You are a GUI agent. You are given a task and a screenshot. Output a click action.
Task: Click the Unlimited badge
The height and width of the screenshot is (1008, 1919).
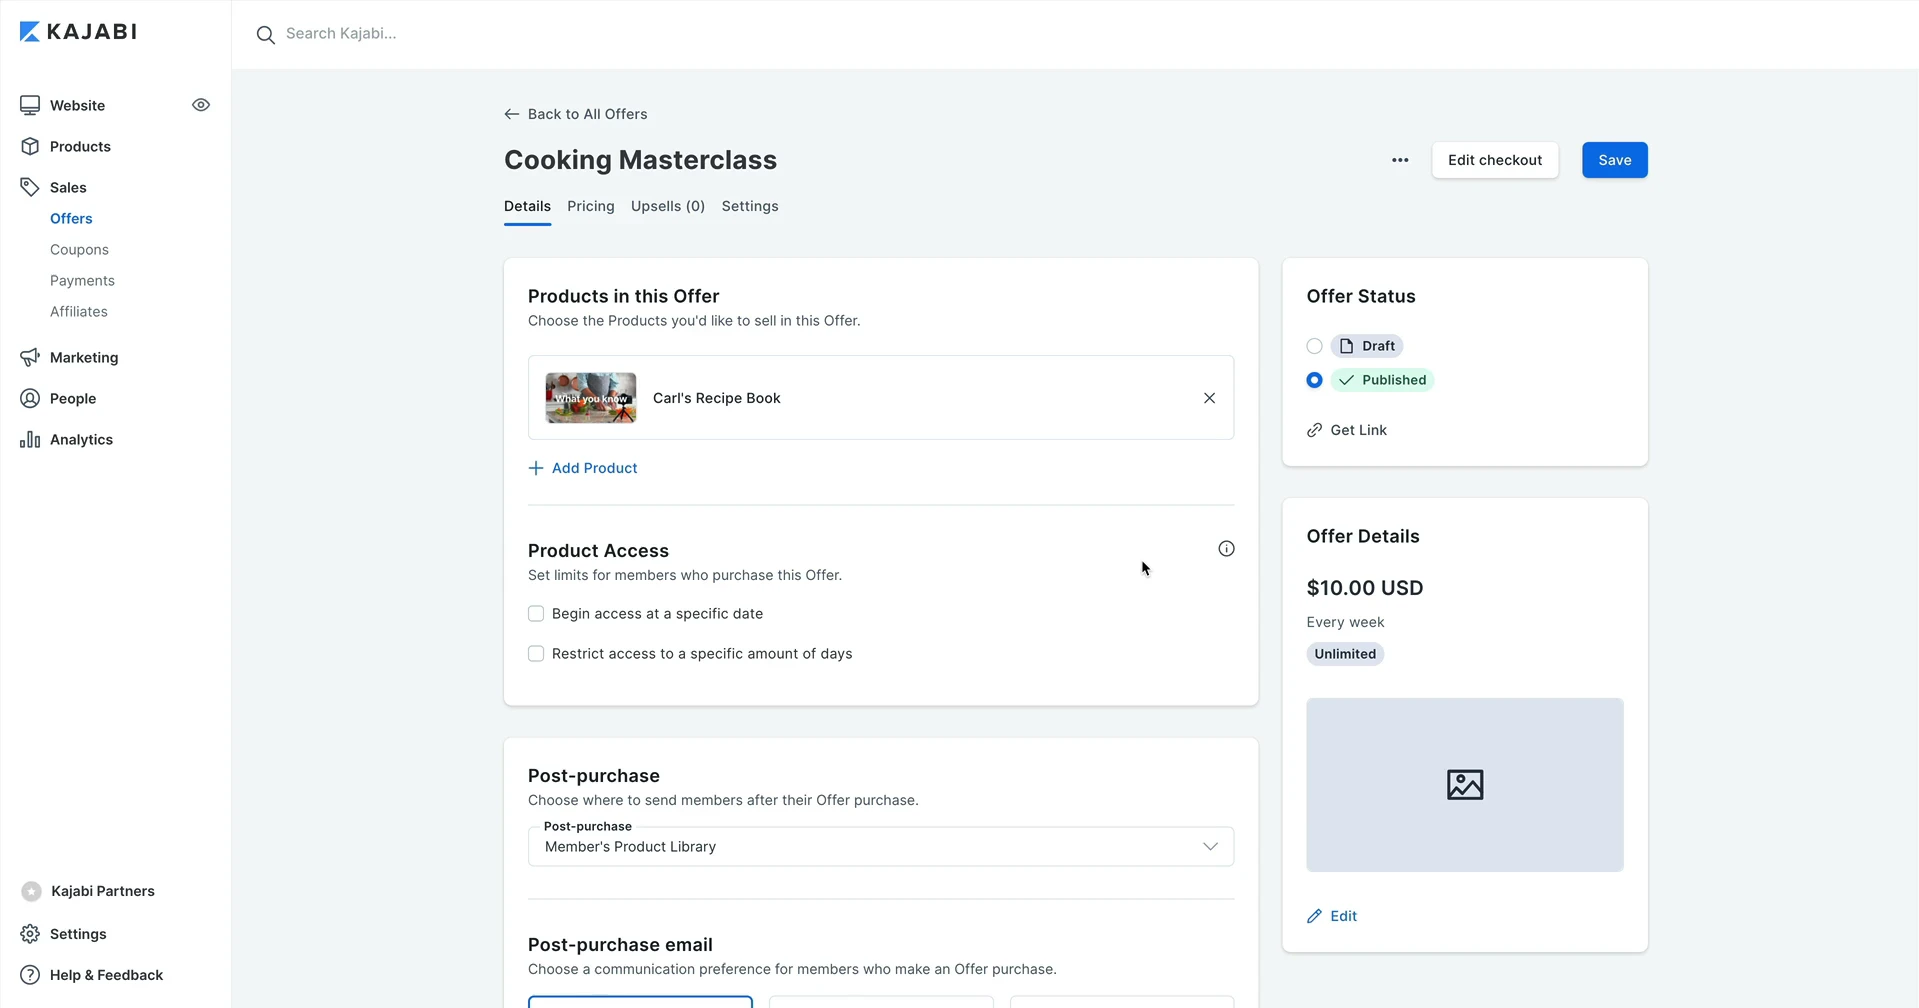tap(1345, 654)
